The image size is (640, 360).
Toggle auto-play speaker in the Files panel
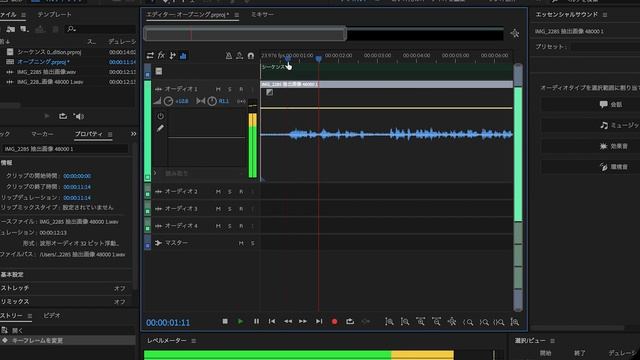click(x=78, y=116)
